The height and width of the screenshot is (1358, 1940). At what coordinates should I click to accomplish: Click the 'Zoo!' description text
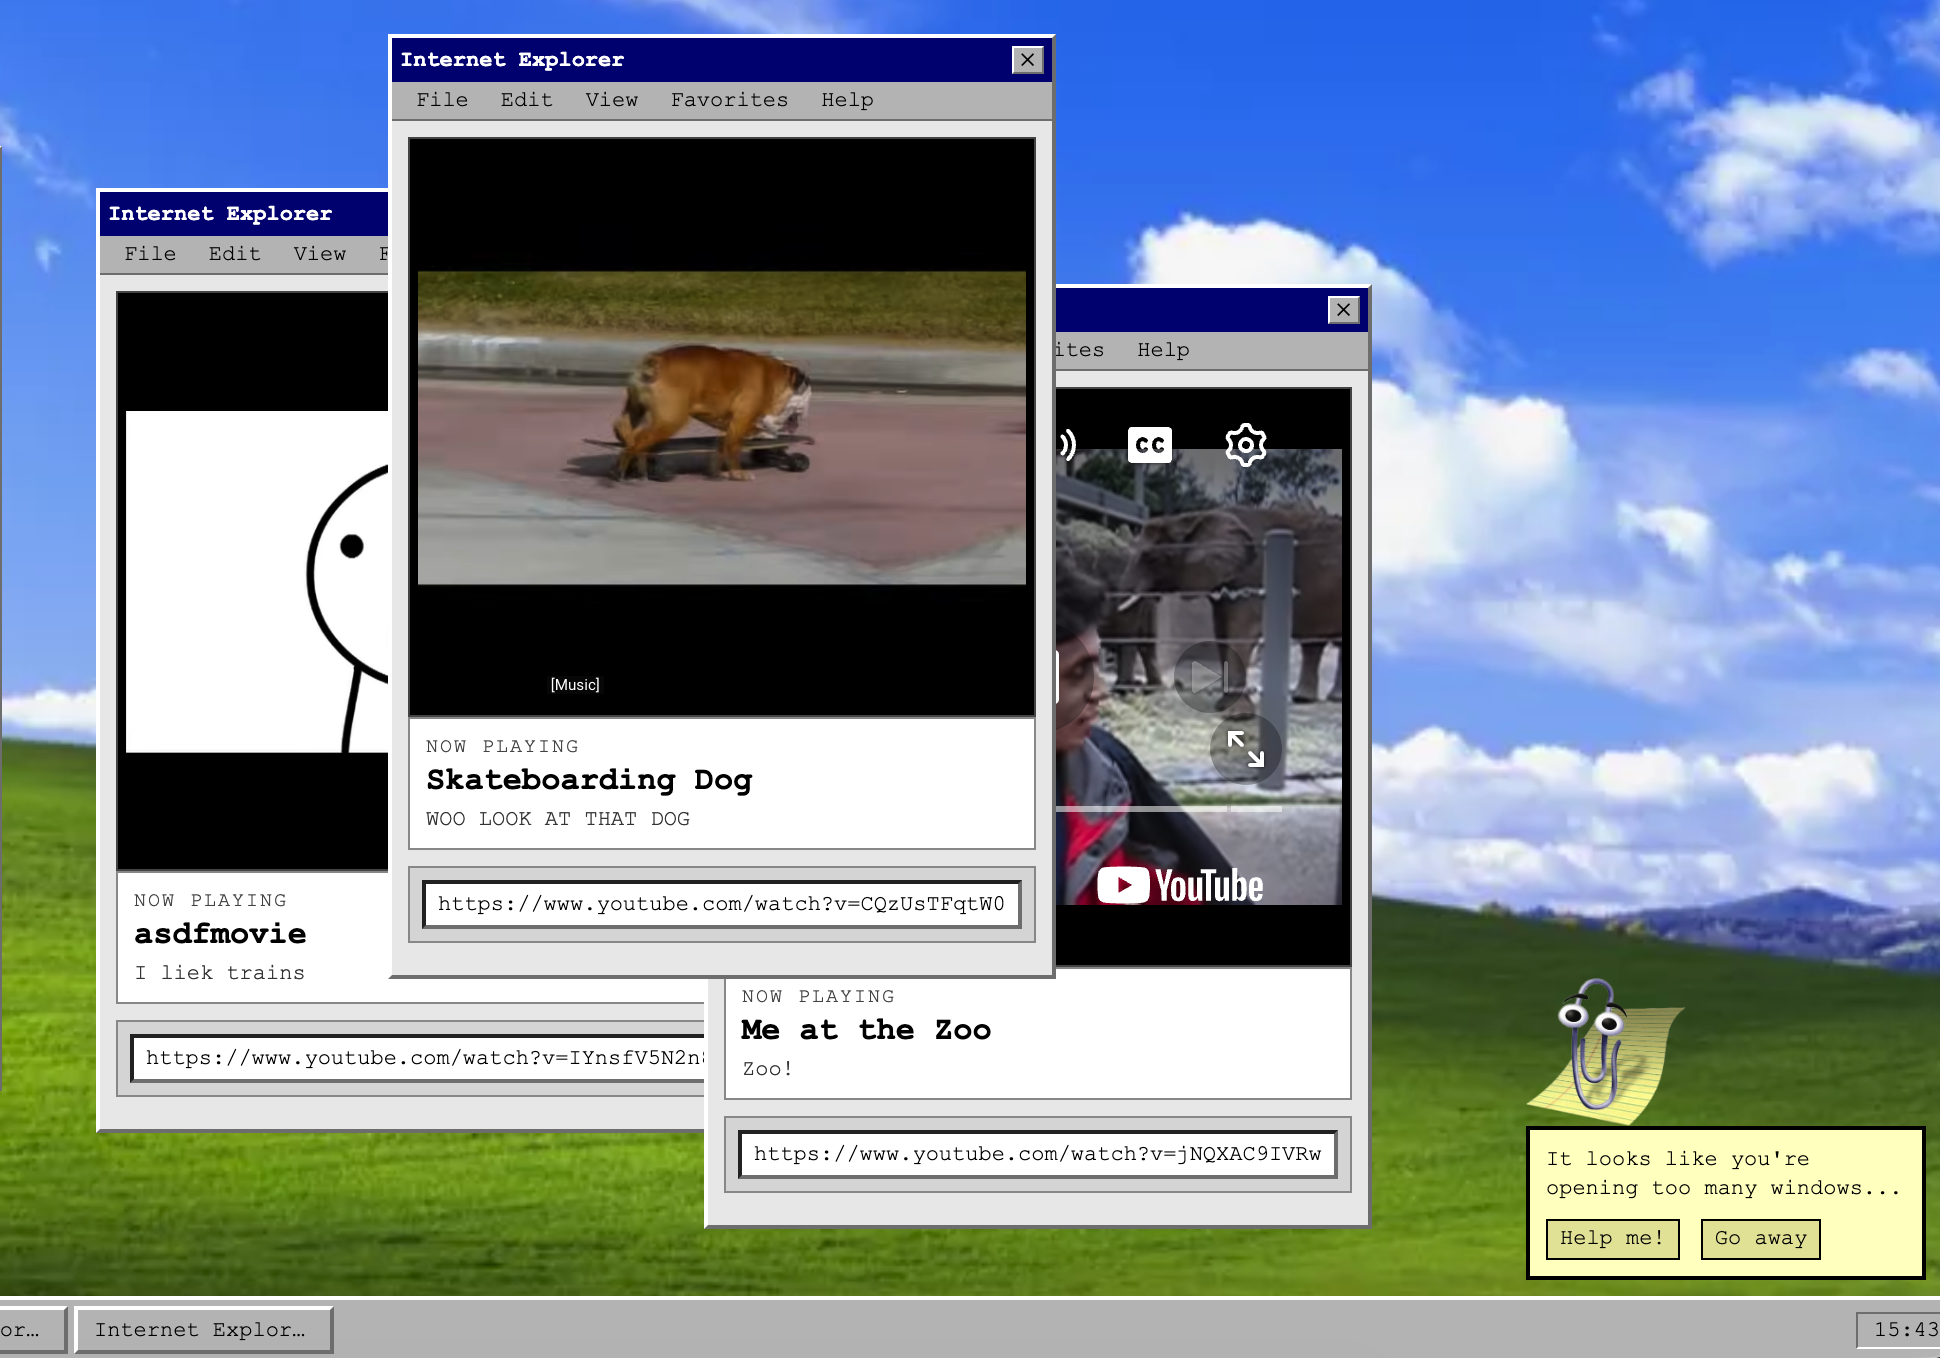tap(768, 1069)
